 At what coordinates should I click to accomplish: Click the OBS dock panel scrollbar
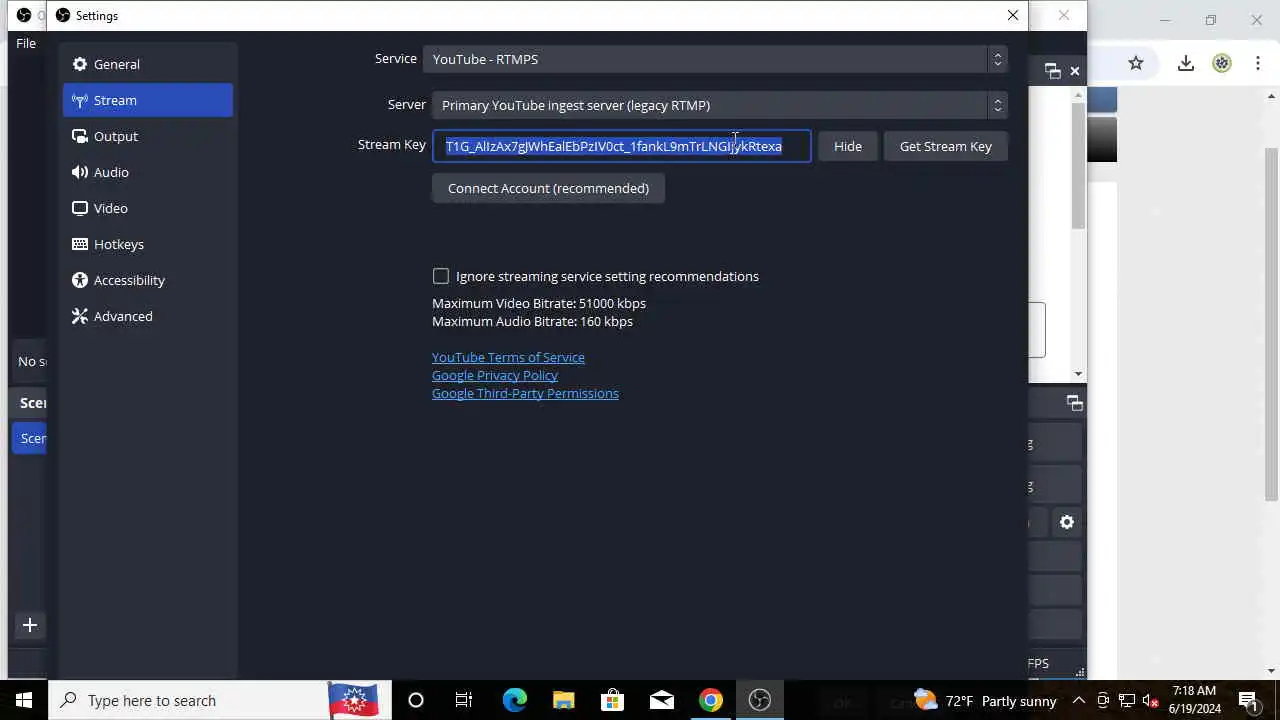[x=1078, y=166]
